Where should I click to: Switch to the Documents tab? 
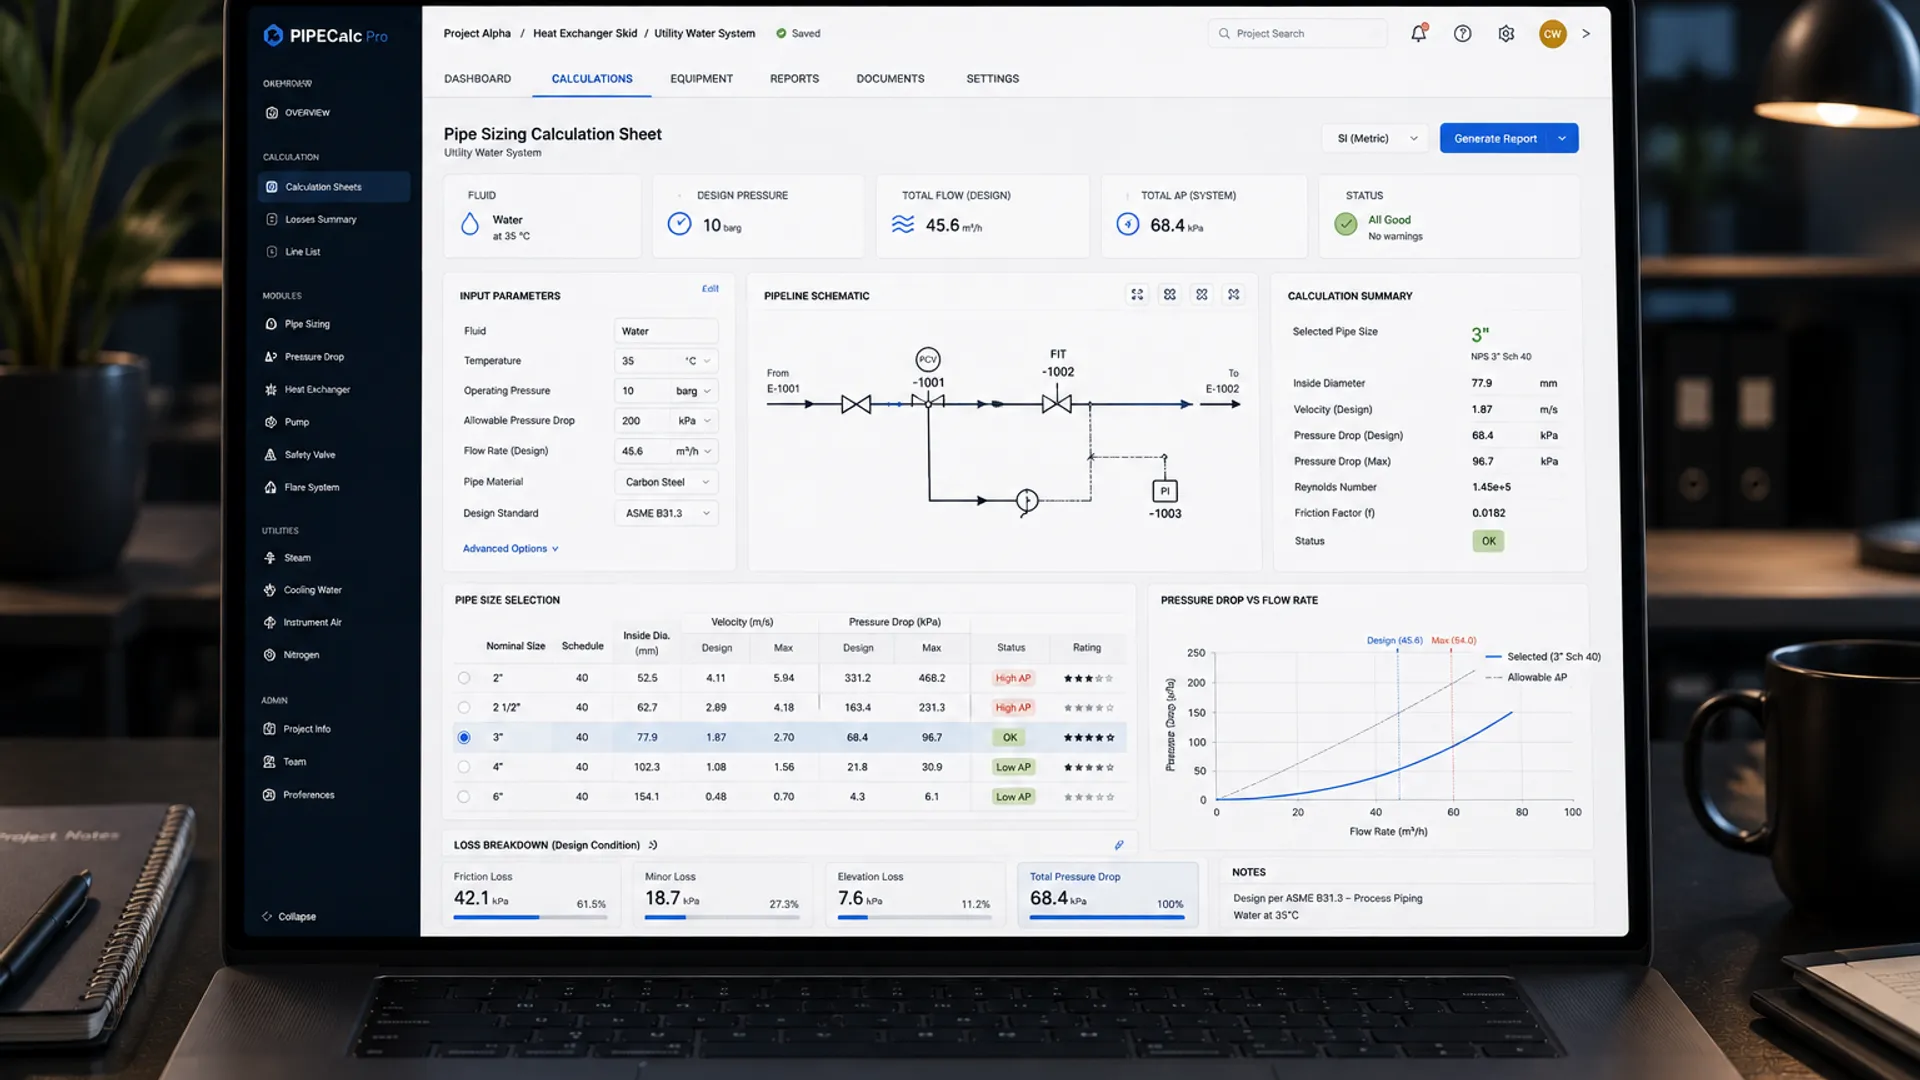coord(890,78)
